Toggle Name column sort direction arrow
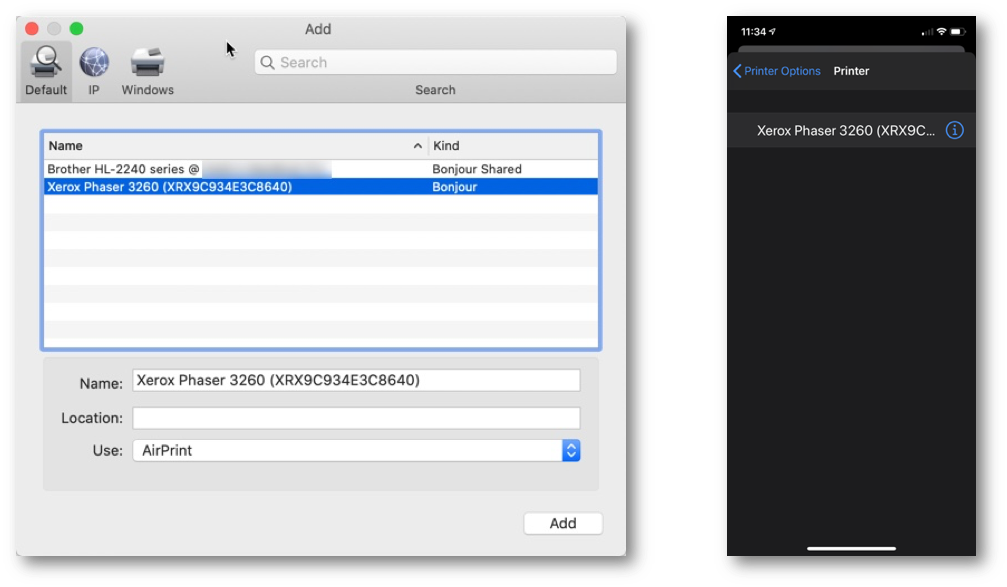This screenshot has width=1007, height=587. tap(417, 146)
